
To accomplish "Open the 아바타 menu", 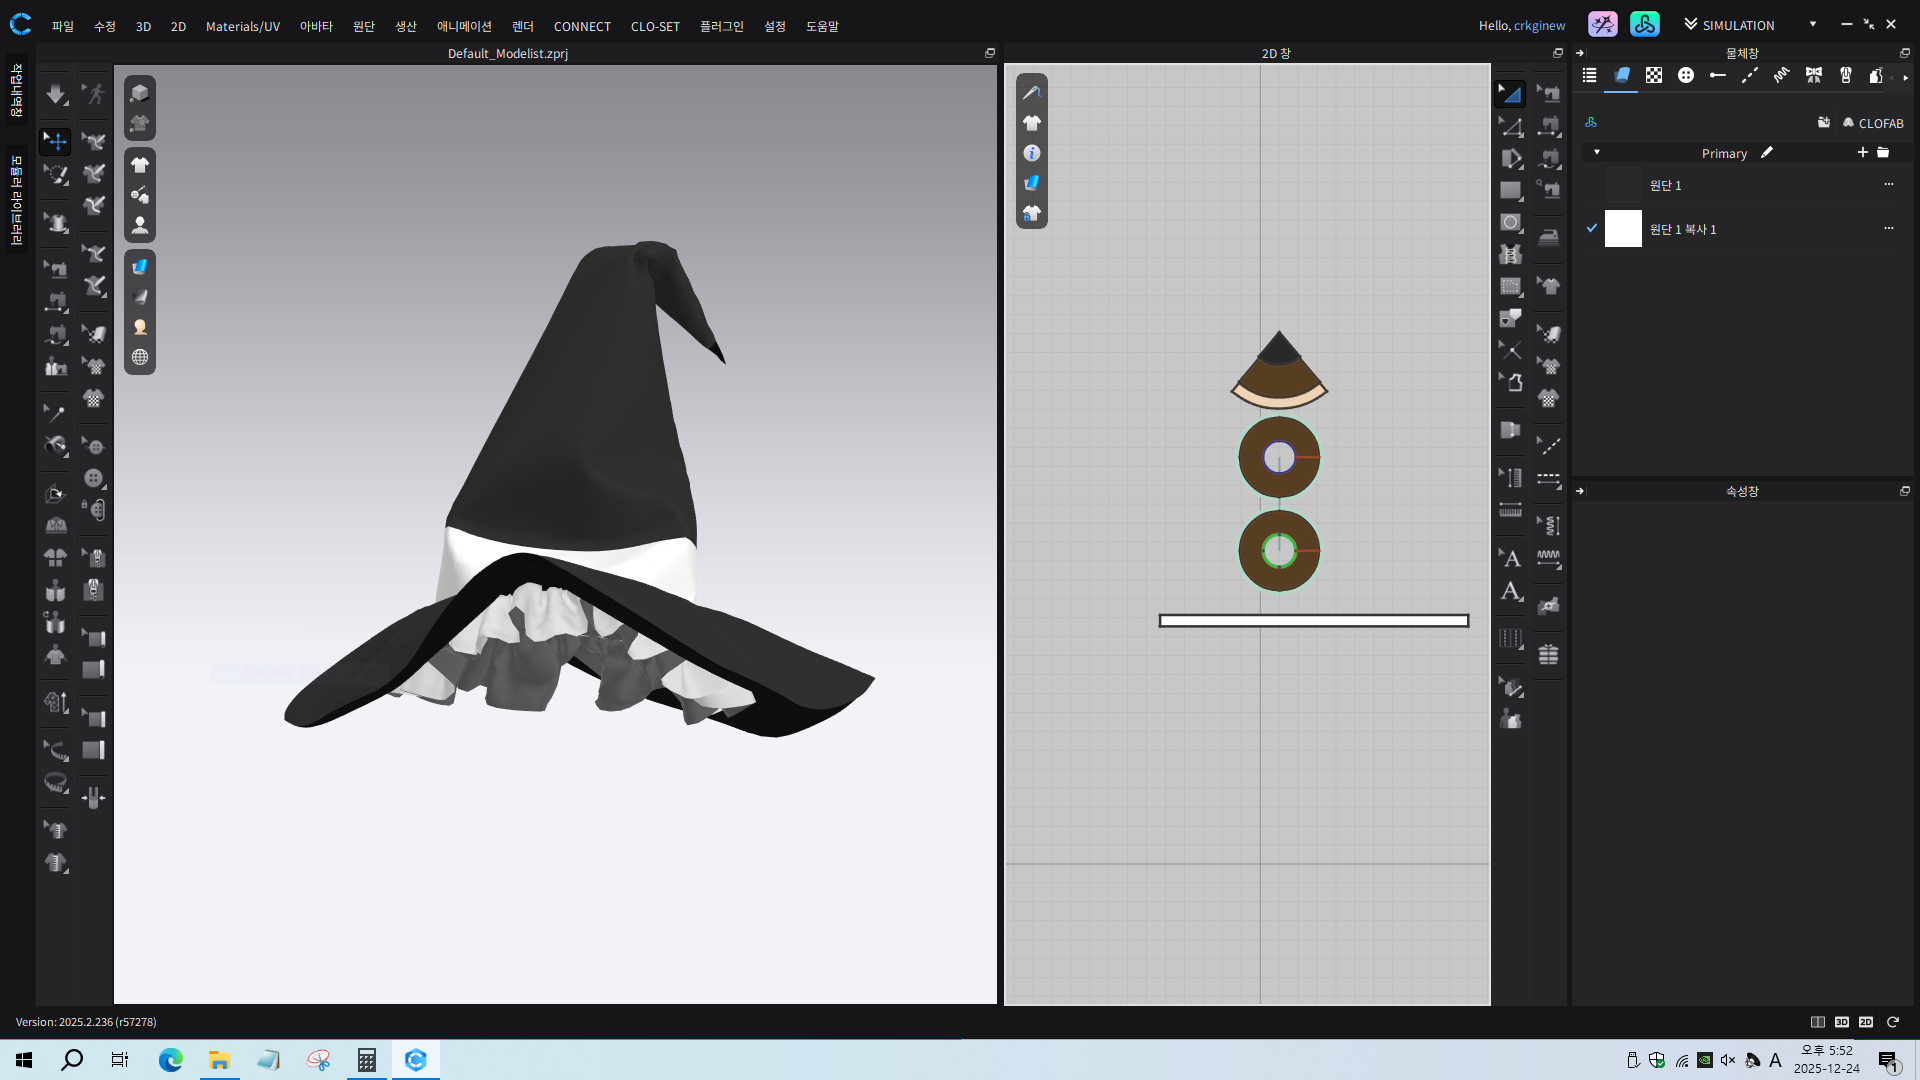I will pos(315,26).
